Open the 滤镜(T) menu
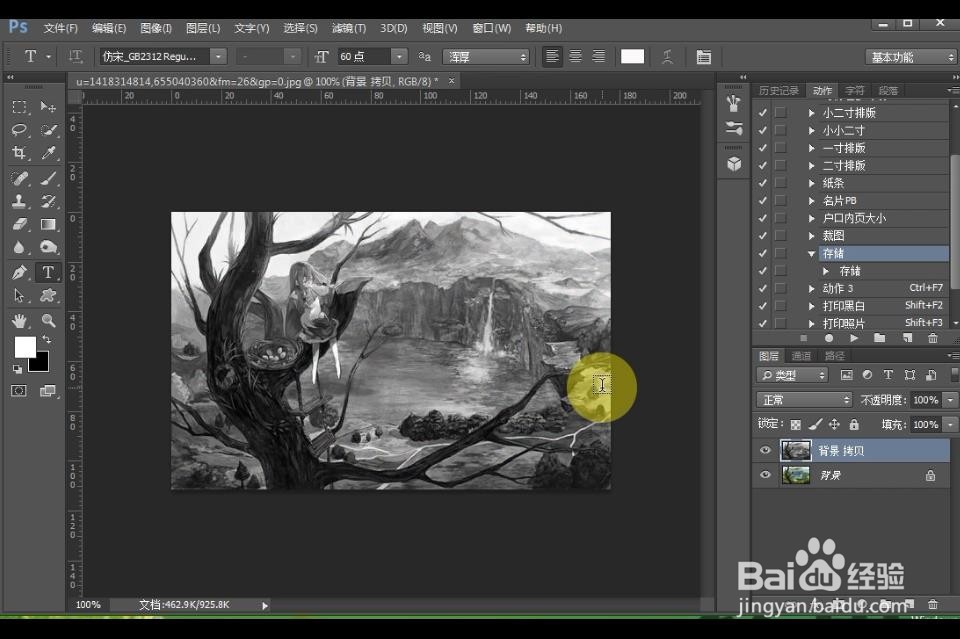This screenshot has width=960, height=639. 348,28
